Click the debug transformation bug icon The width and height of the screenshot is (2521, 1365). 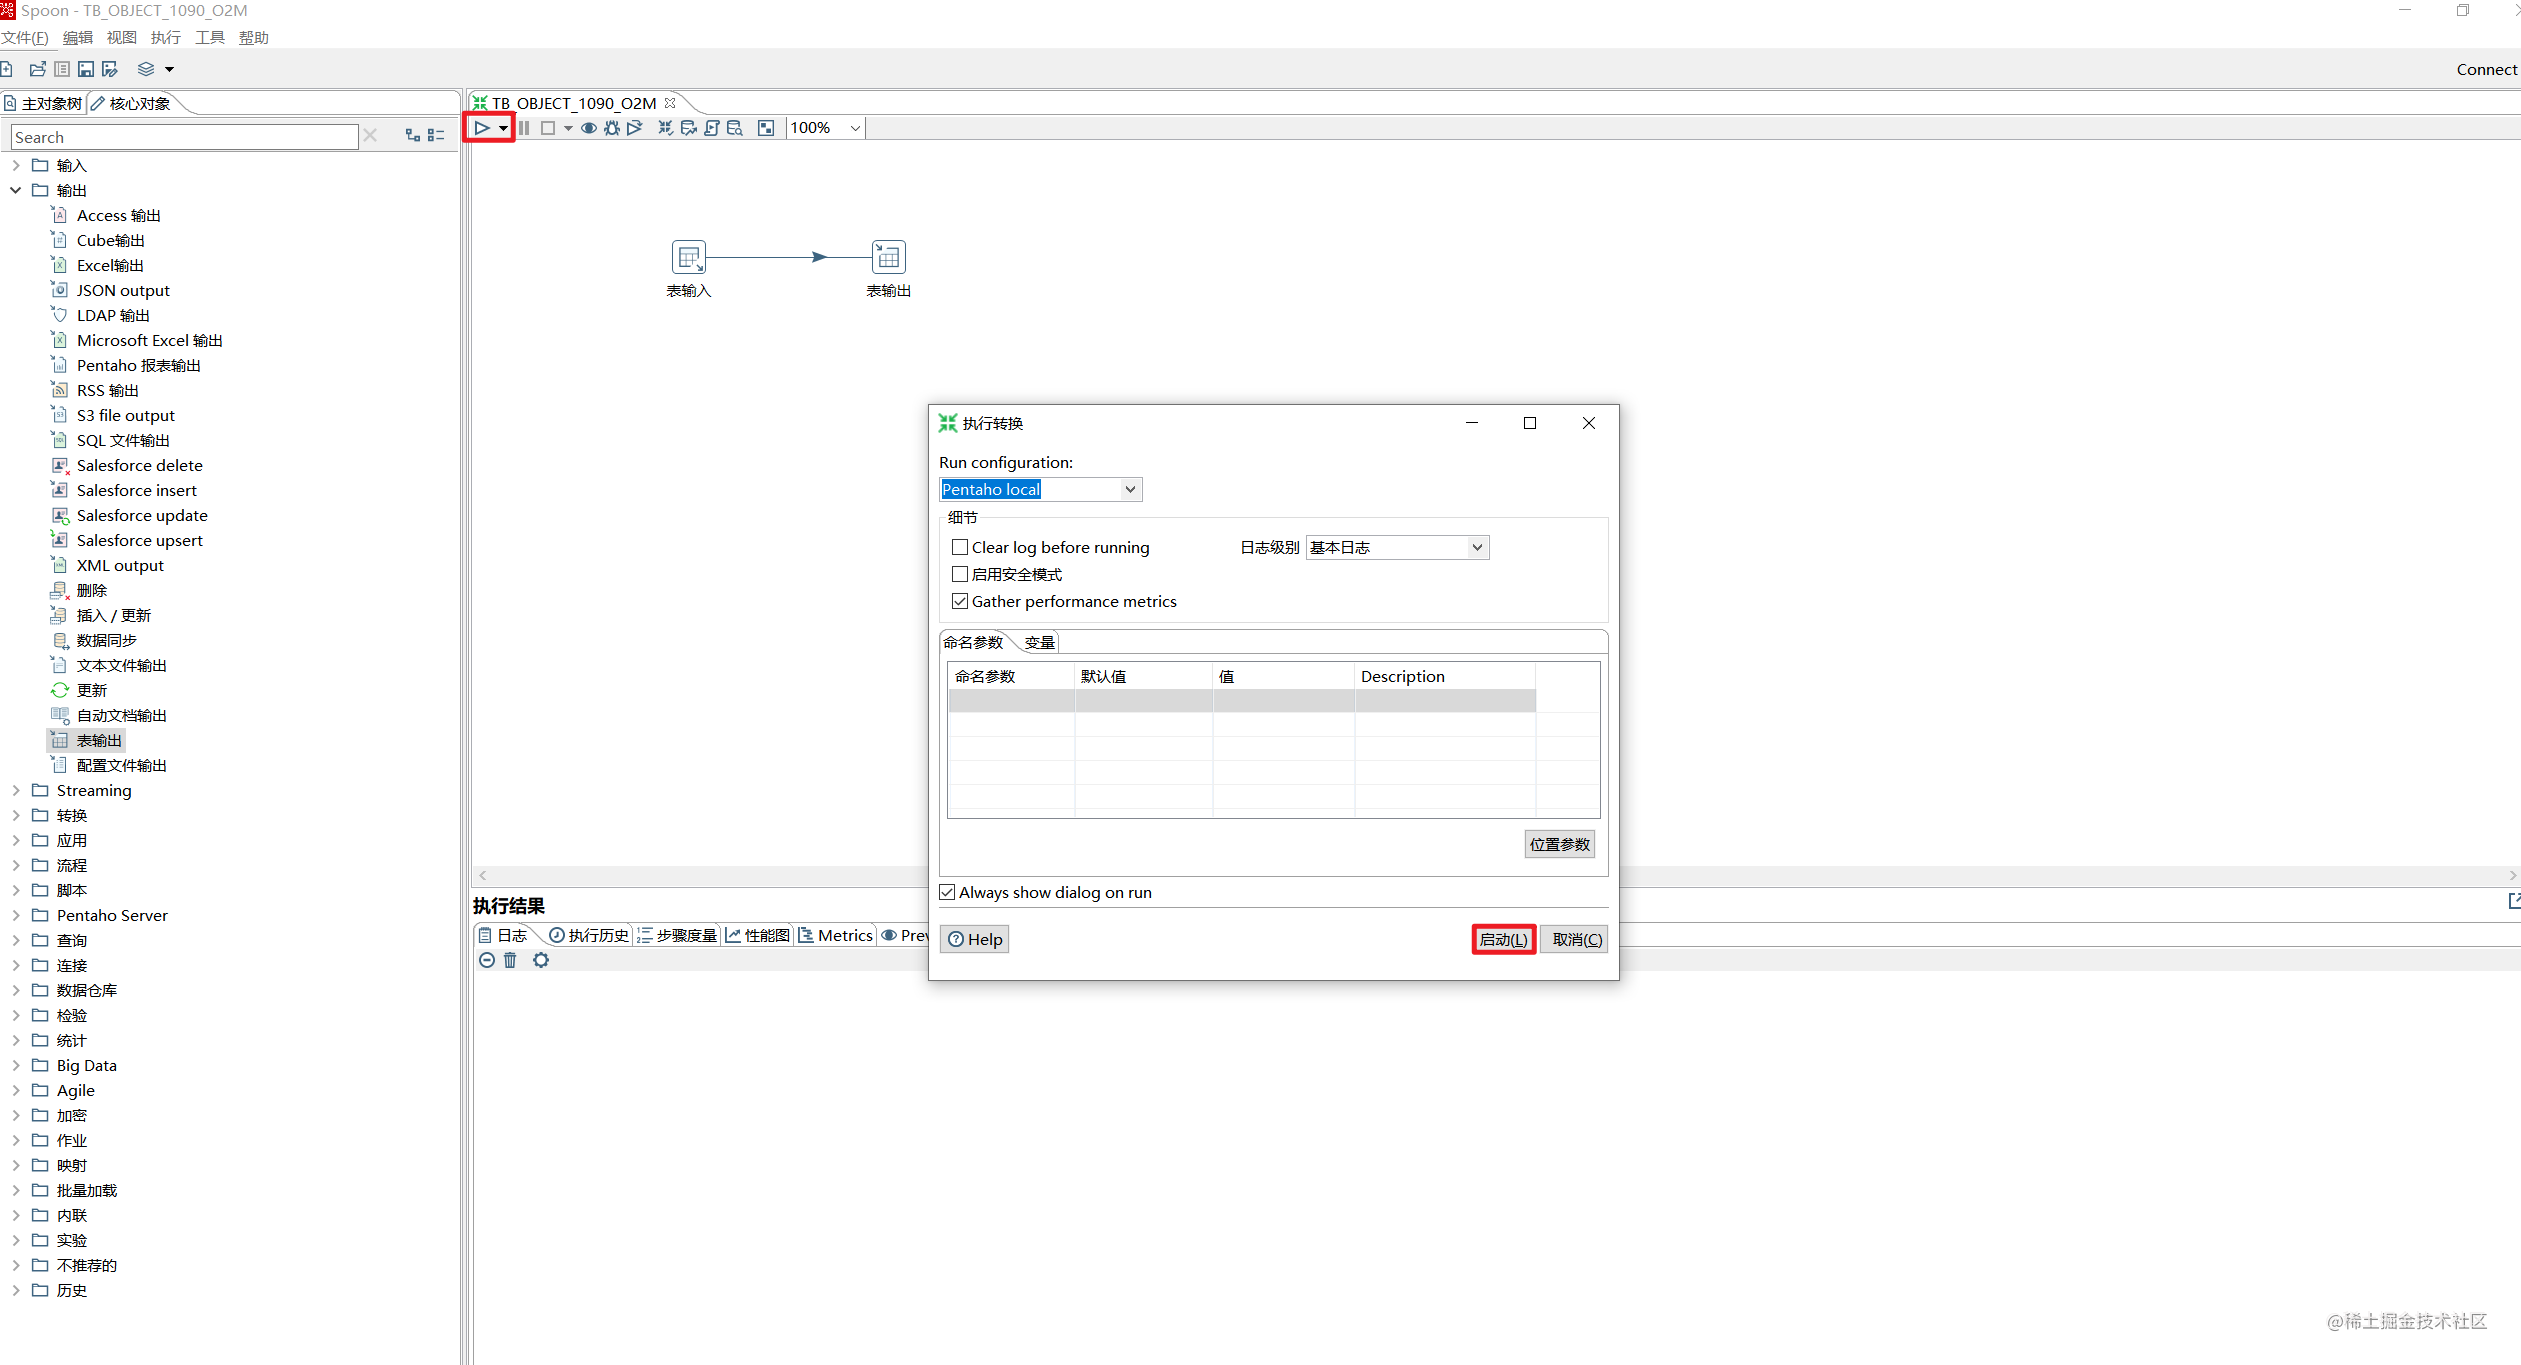tap(612, 128)
